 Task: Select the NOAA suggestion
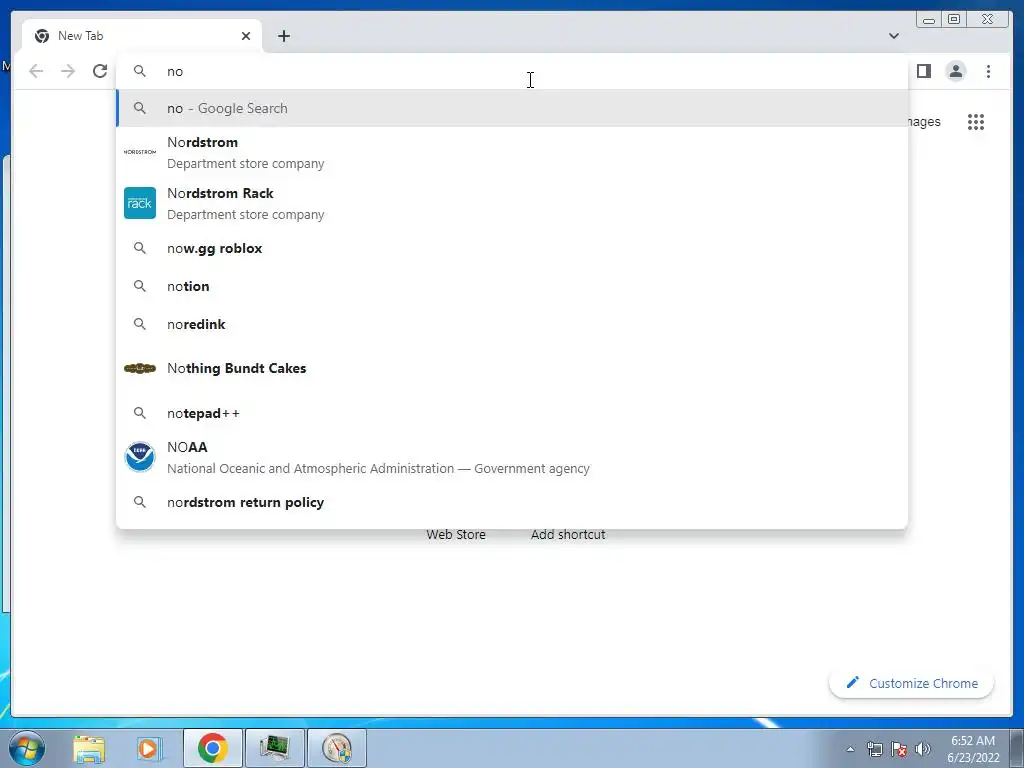[512, 457]
